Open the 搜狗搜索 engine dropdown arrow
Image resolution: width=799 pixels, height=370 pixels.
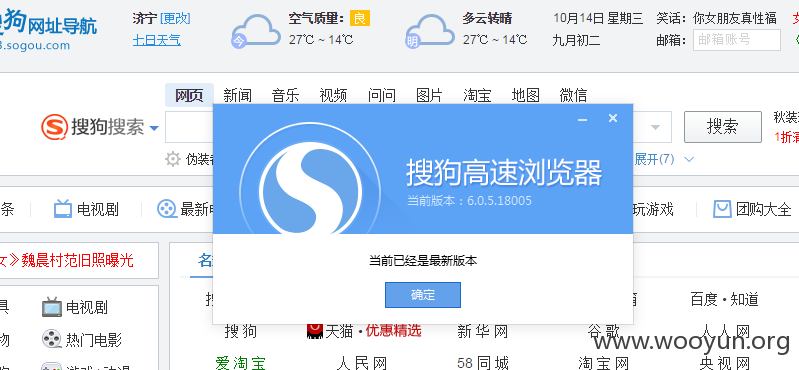pos(154,128)
